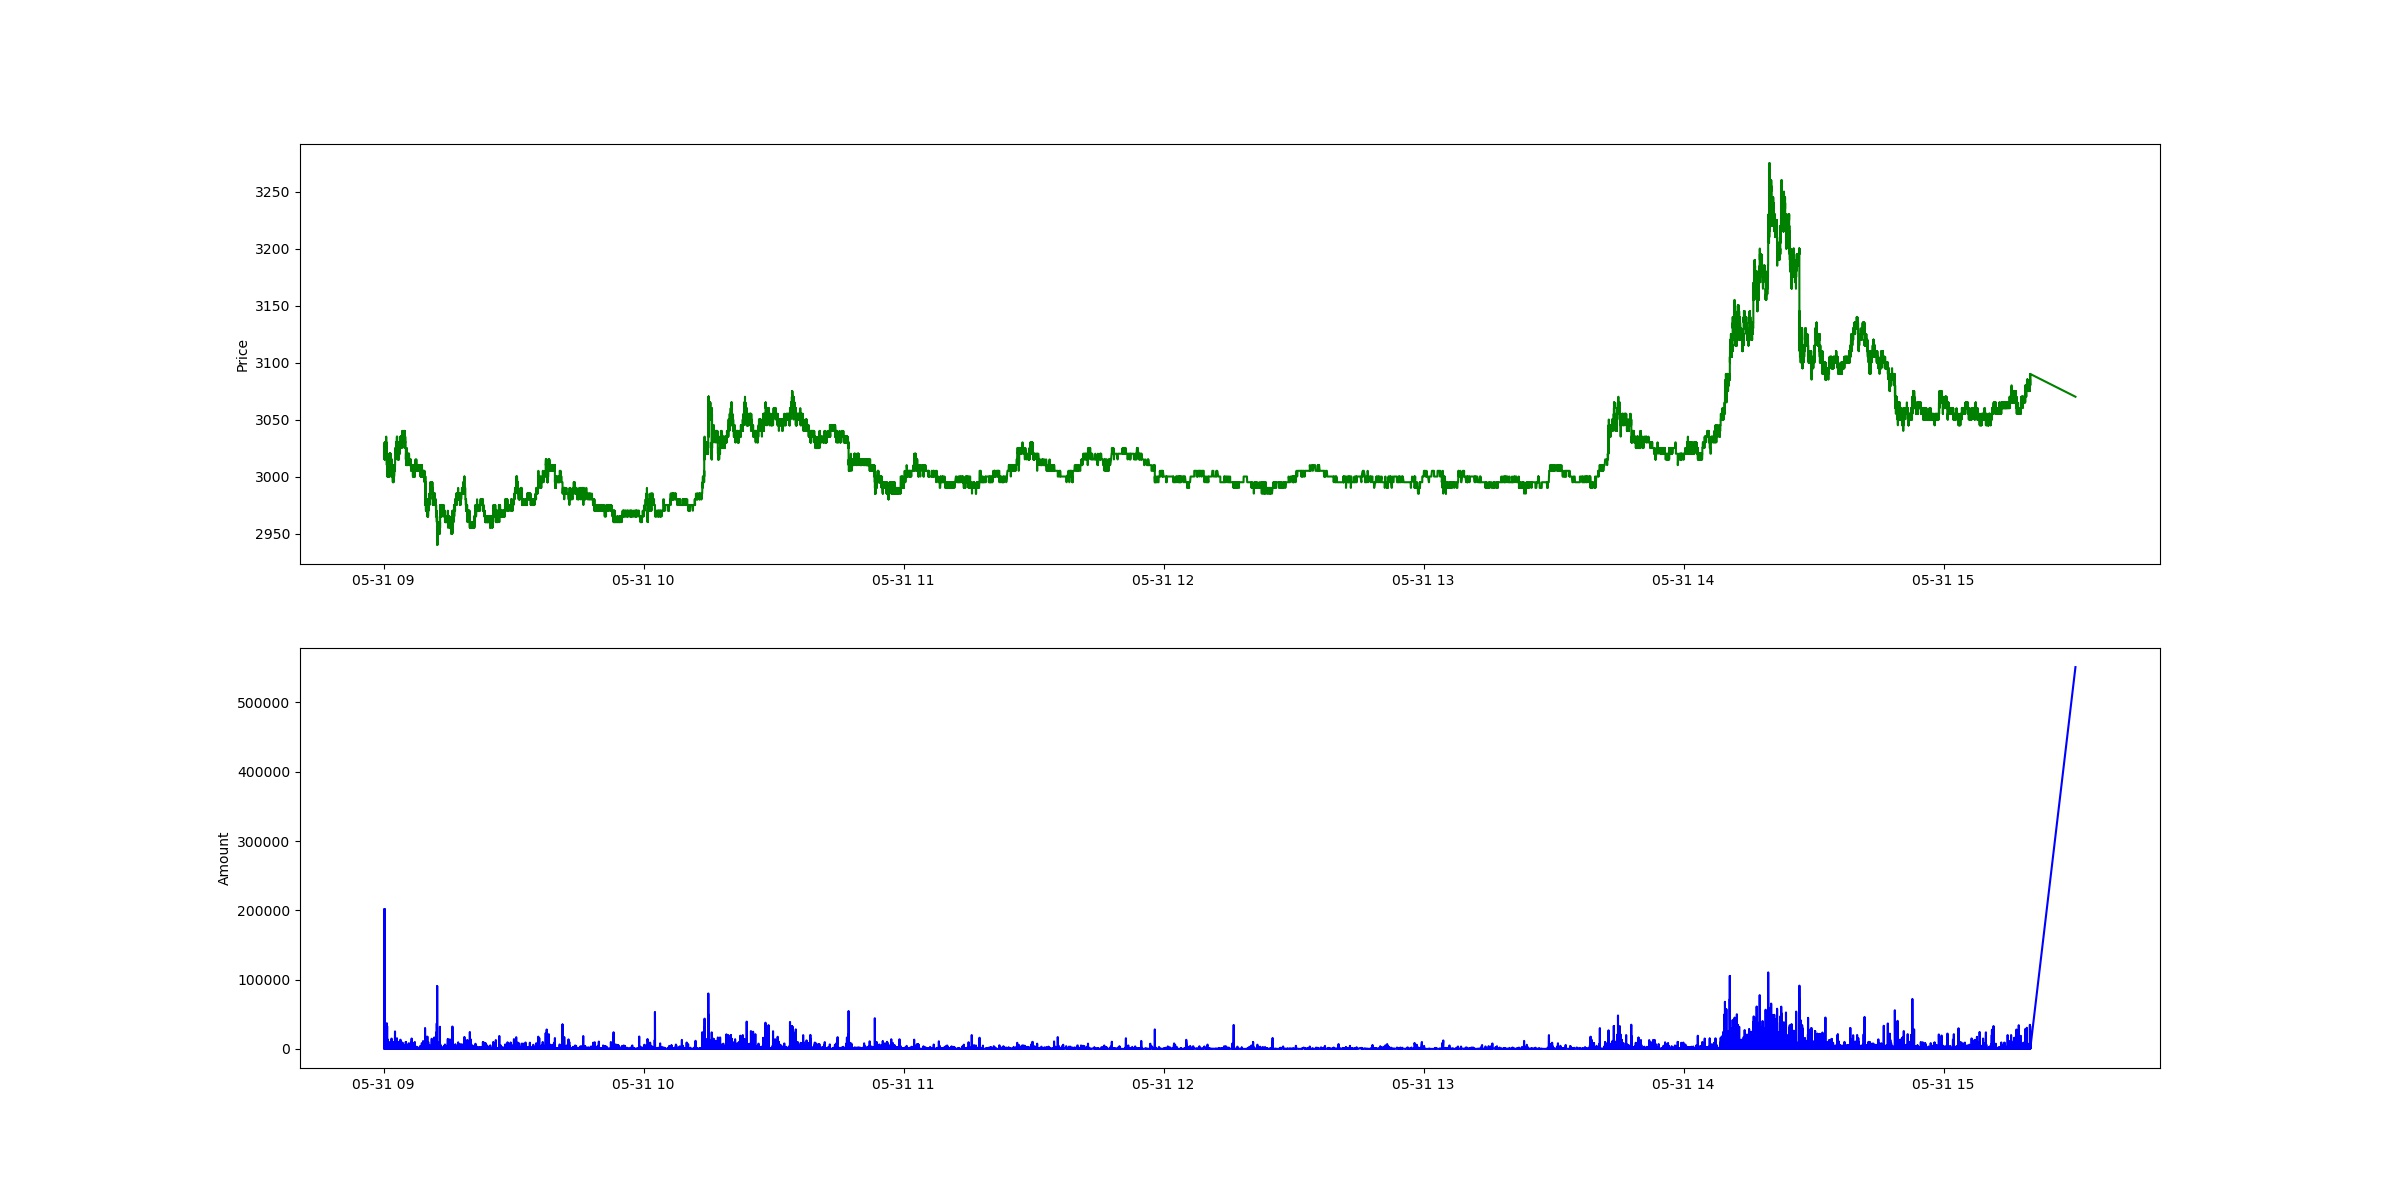Viewport: 2400px width, 1200px height.
Task: Click '05-31 09' tick under price chart
Action: [x=383, y=580]
